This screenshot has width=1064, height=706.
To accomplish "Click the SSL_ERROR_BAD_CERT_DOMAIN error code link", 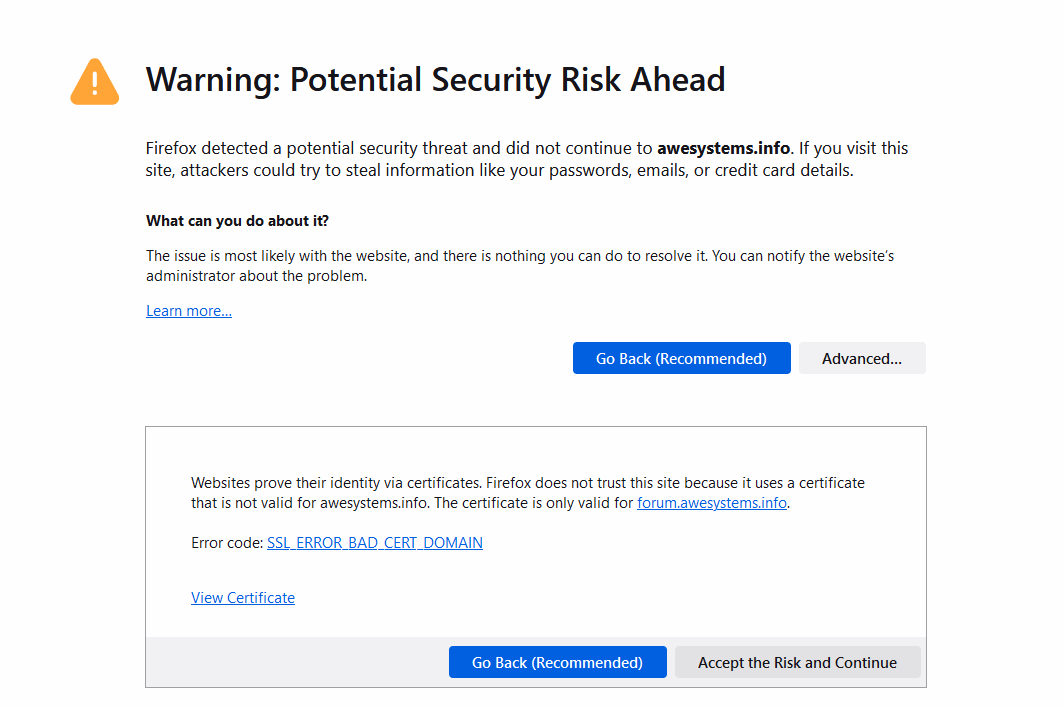I will [x=375, y=543].
